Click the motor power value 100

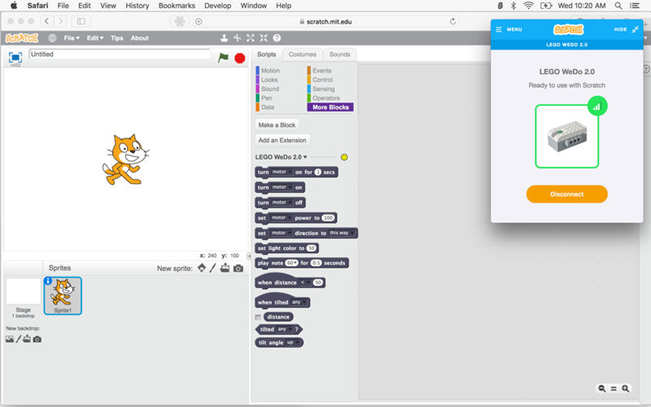point(328,218)
